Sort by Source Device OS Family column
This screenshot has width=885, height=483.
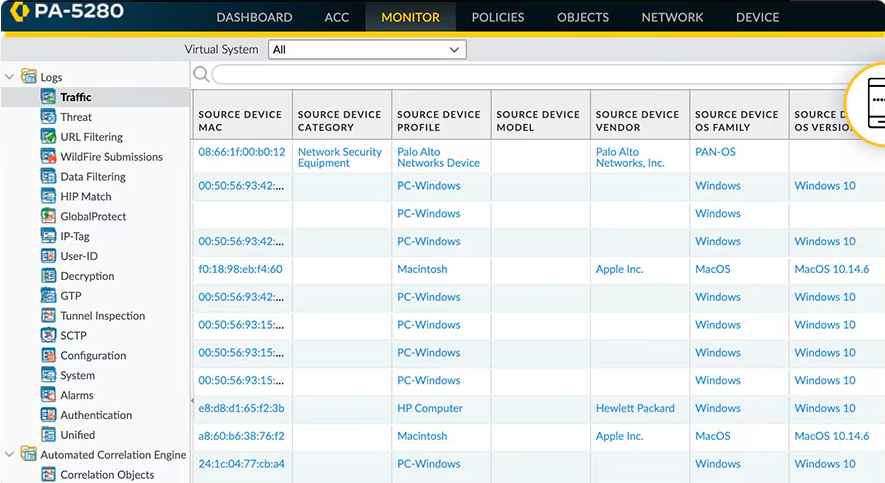pyautogui.click(x=739, y=115)
